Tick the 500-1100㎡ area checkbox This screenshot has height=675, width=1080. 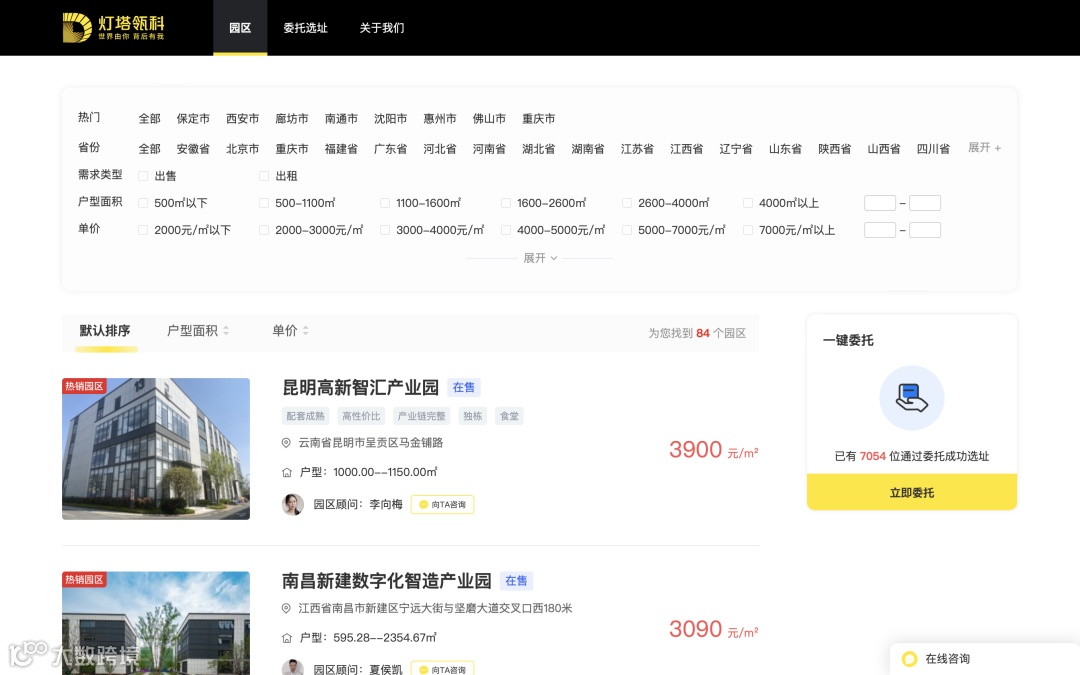pos(264,203)
